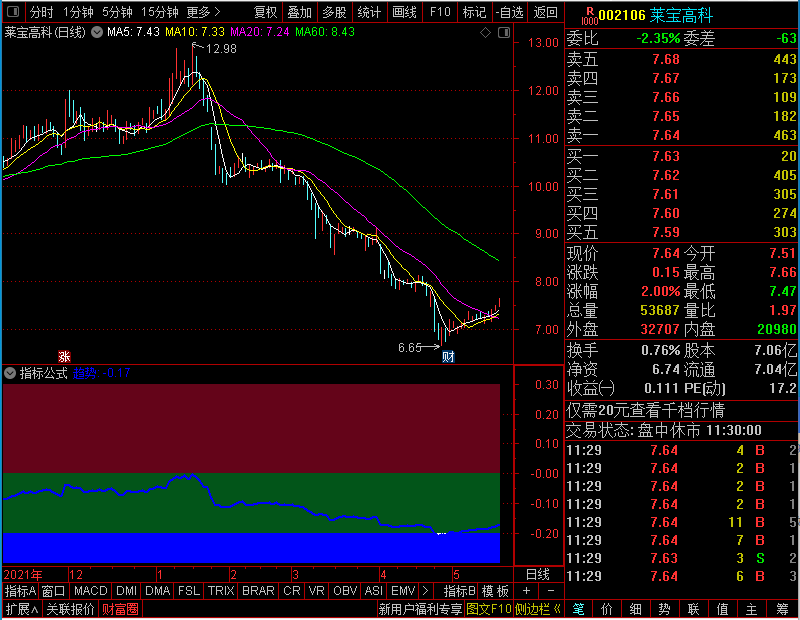Screen dimensions: 800x620
Task: Click the blue 财 marker on the chart
Action: pyautogui.click(x=448, y=356)
